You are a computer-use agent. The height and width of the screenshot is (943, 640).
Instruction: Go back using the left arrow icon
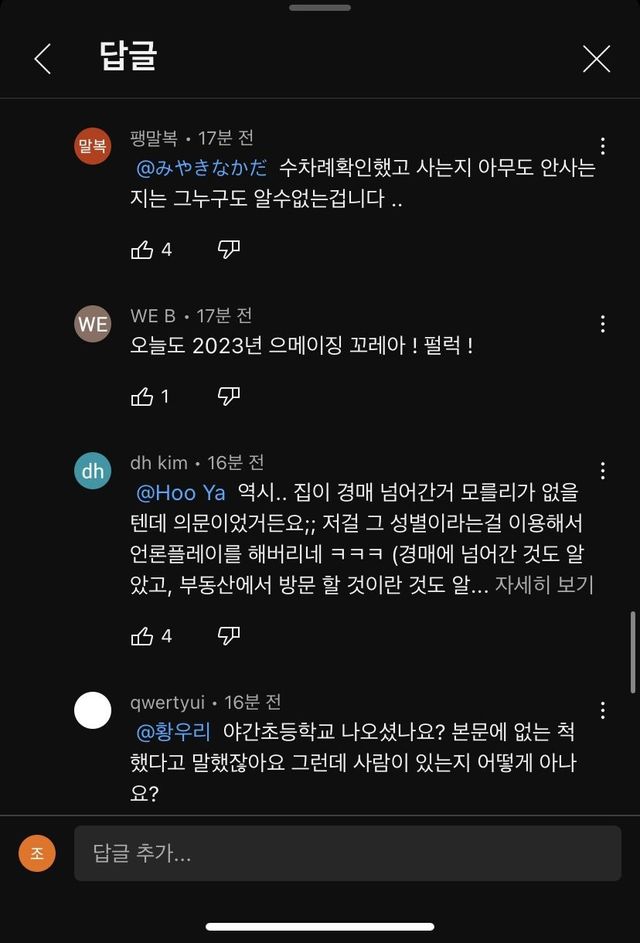coord(43,59)
